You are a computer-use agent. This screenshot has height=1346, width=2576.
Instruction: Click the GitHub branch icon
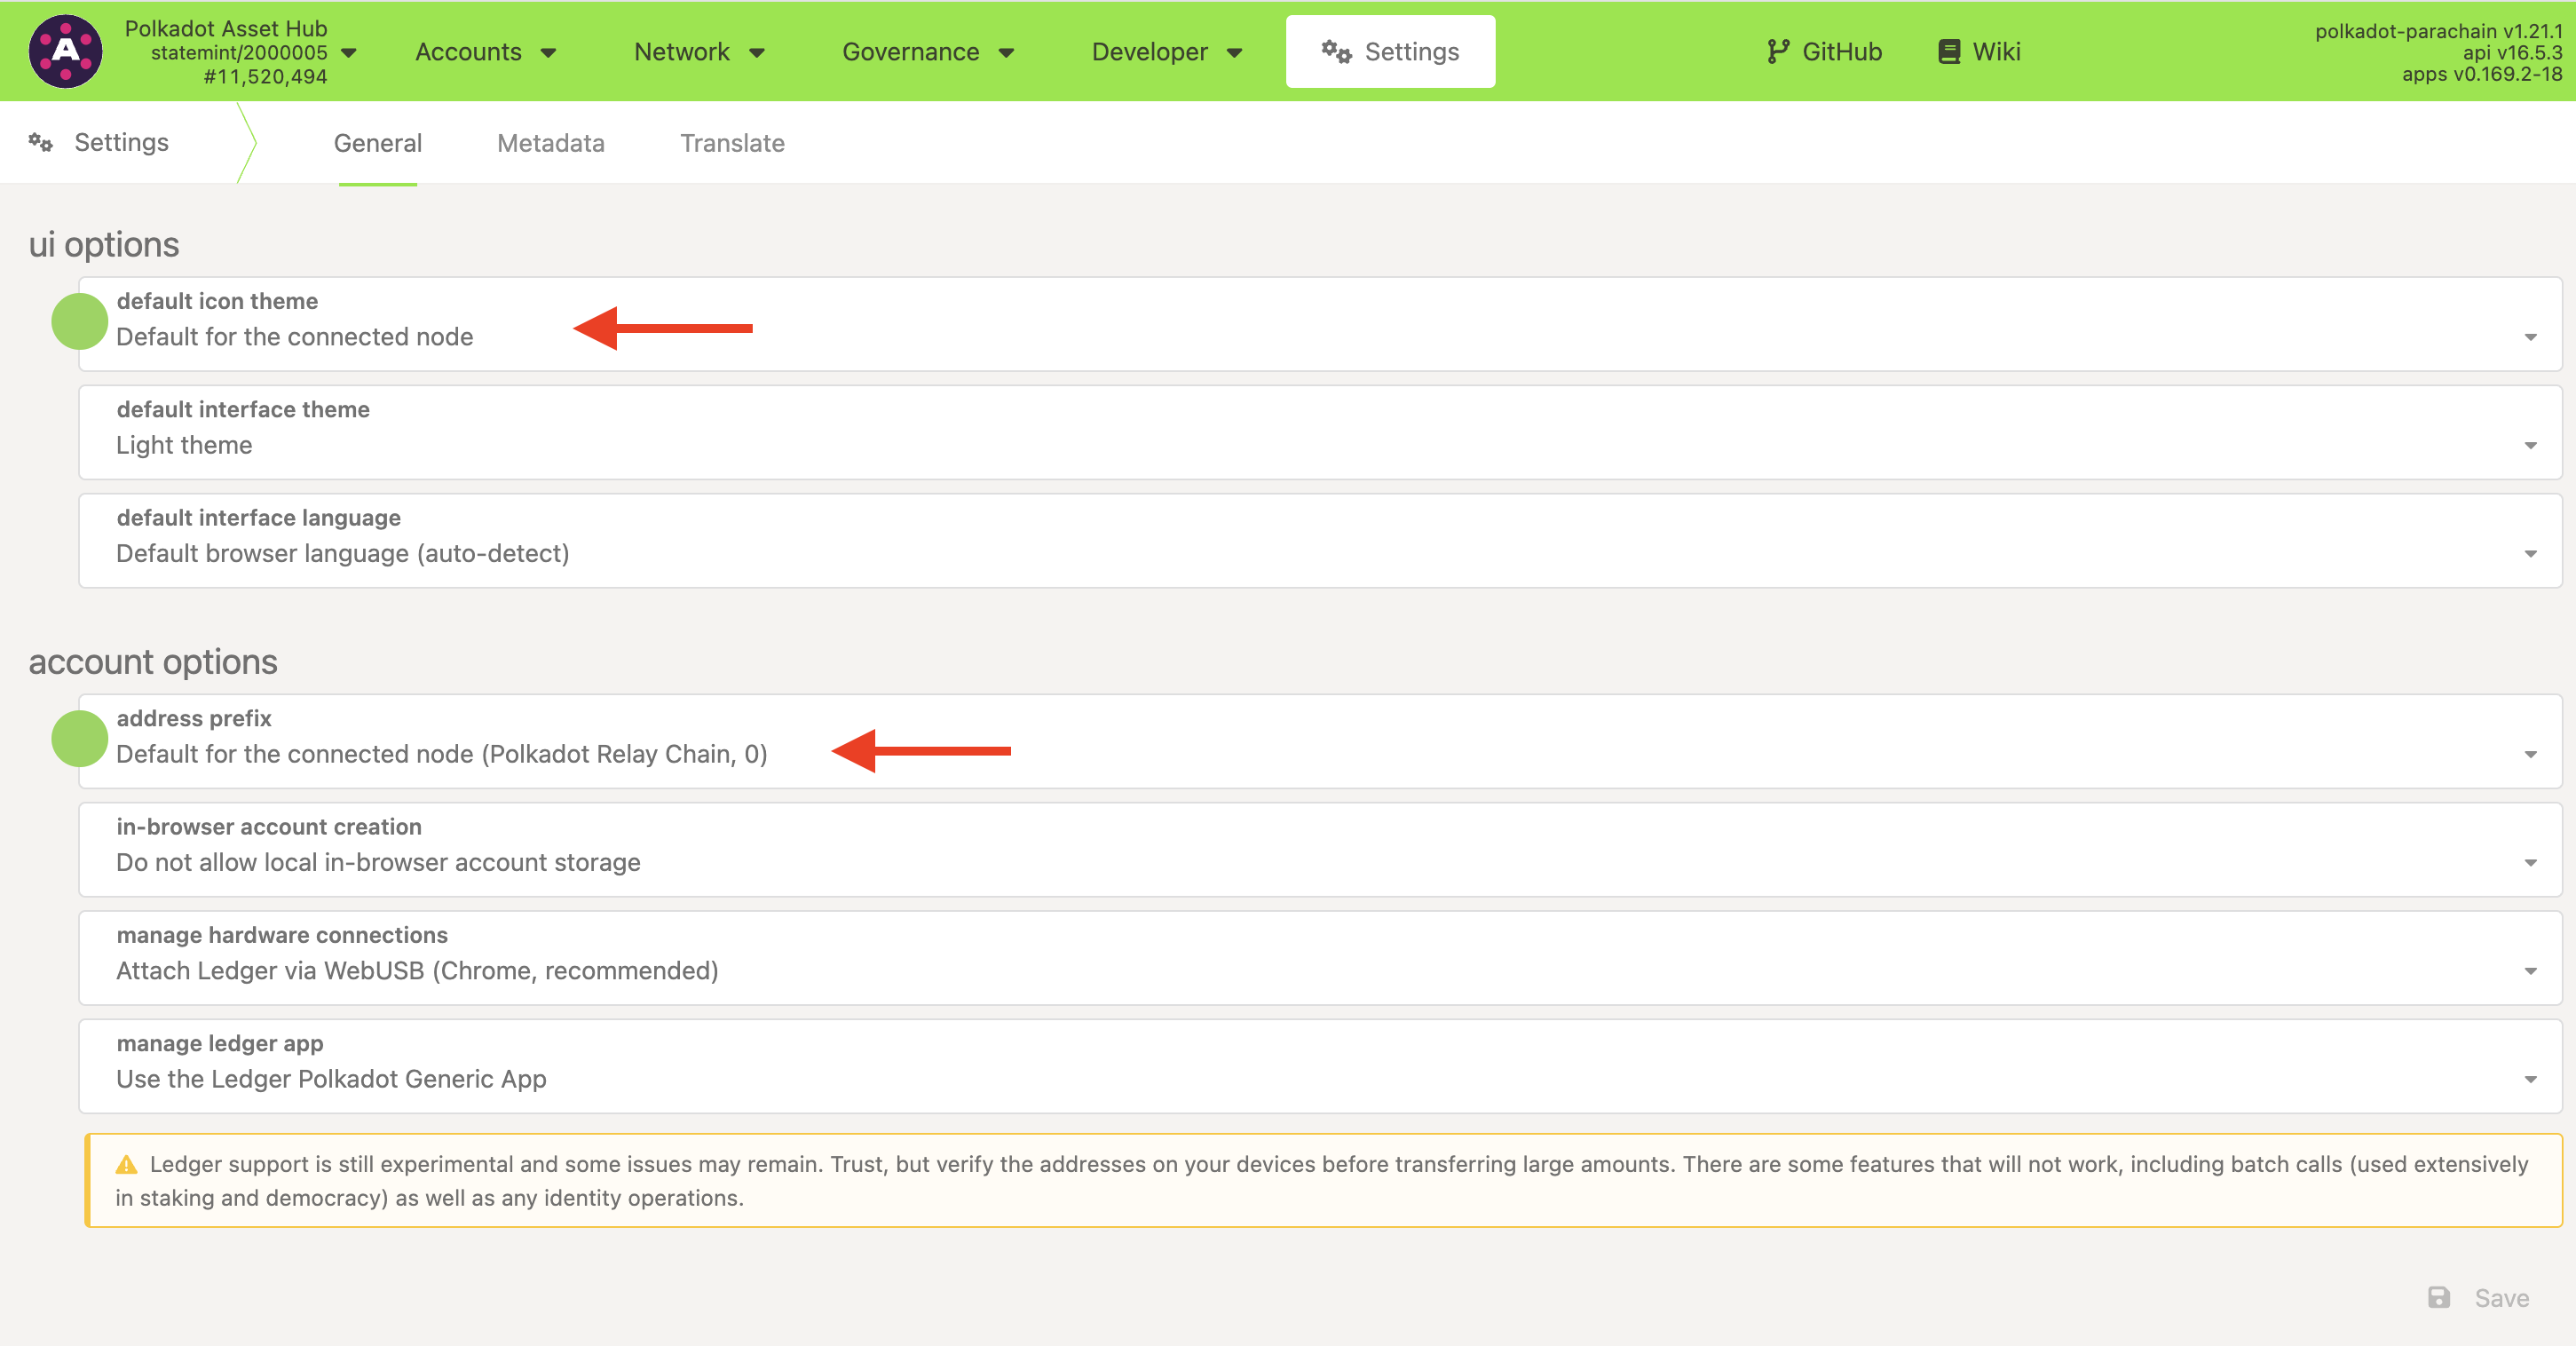tap(1776, 52)
